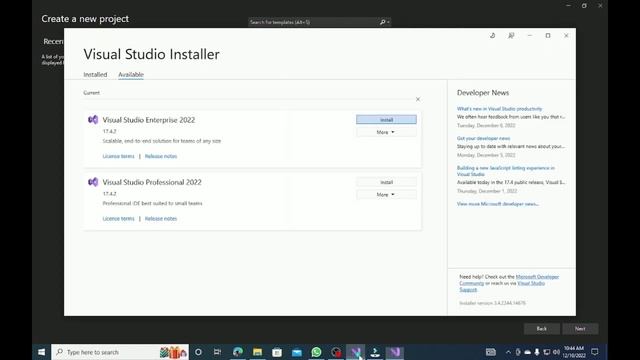Open the search options dropdown arrow in Create a new project
The height and width of the screenshot is (360, 640).
point(388,22)
